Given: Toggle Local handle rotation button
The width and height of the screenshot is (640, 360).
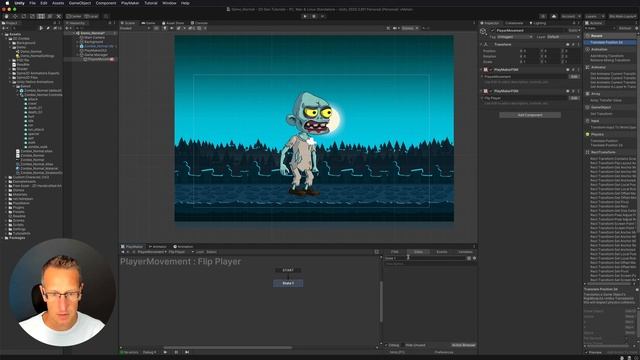Looking at the screenshot, I should [x=91, y=16].
